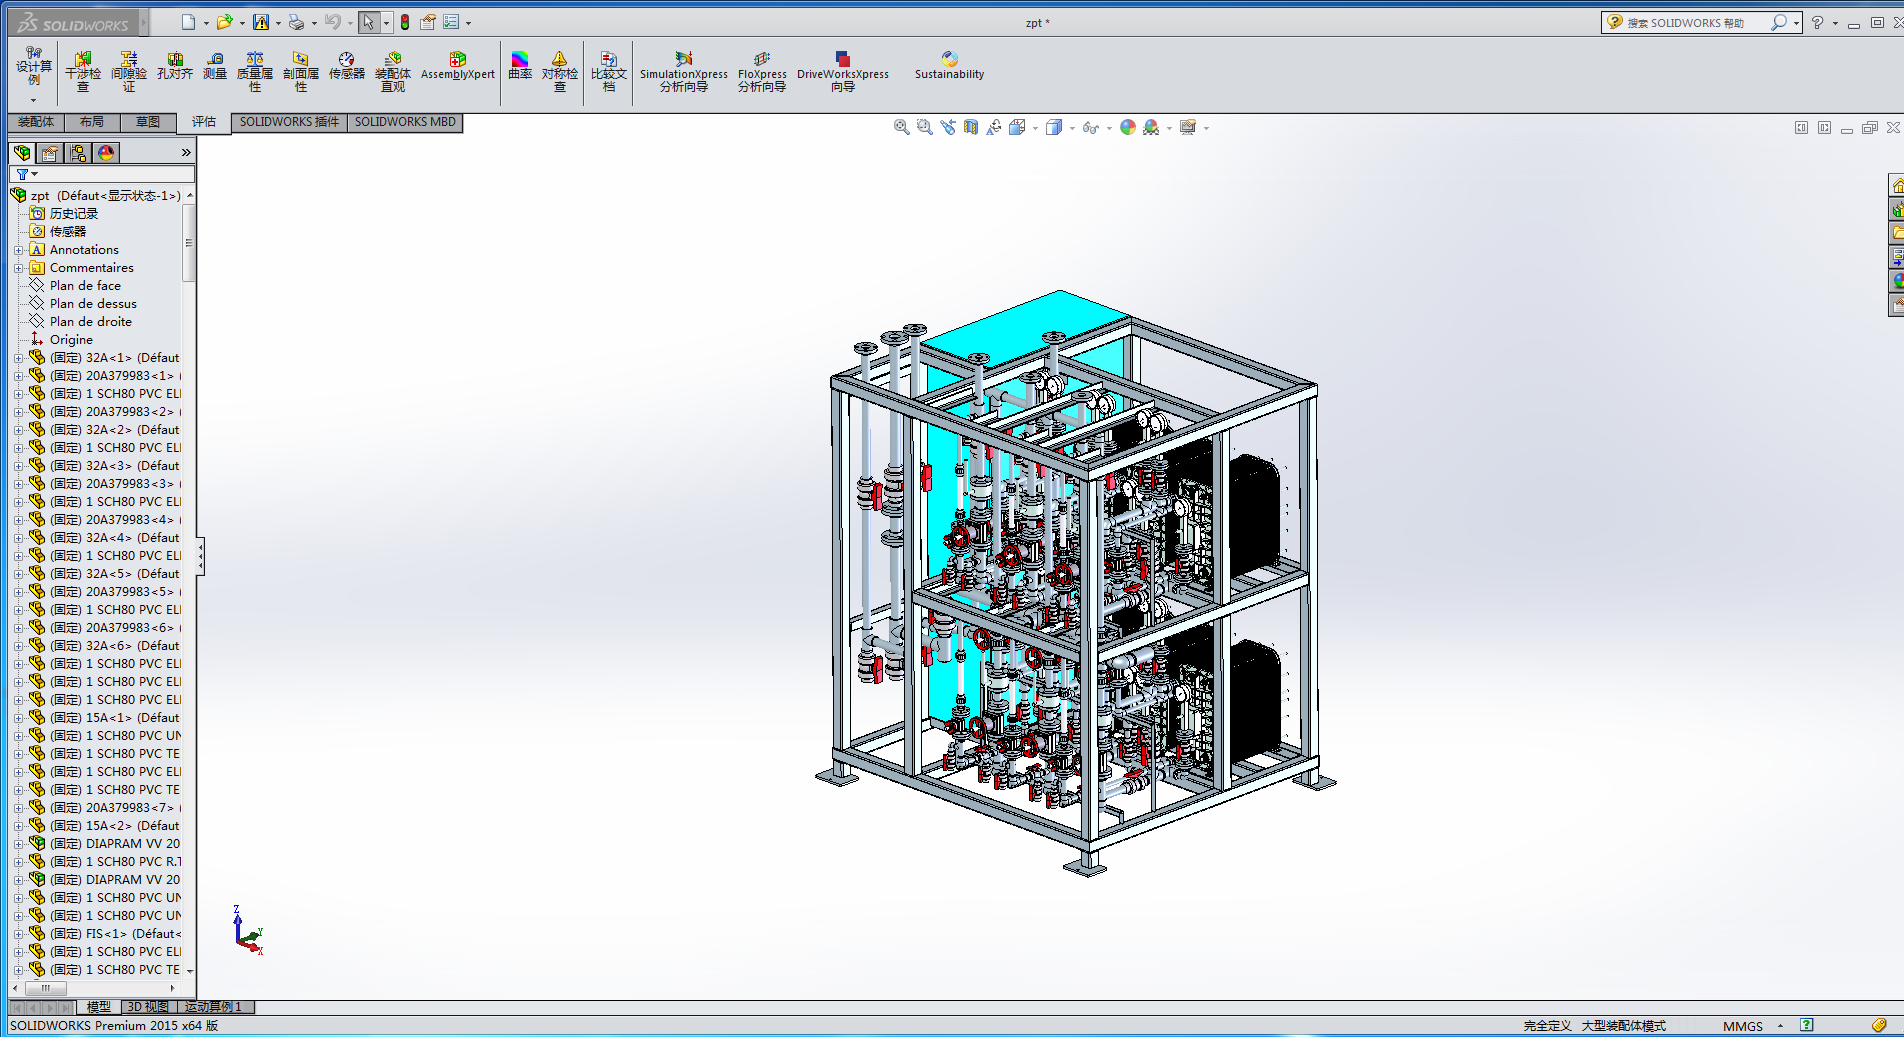
Task: Switch to the DisplayManager panel tab
Action: (x=106, y=152)
